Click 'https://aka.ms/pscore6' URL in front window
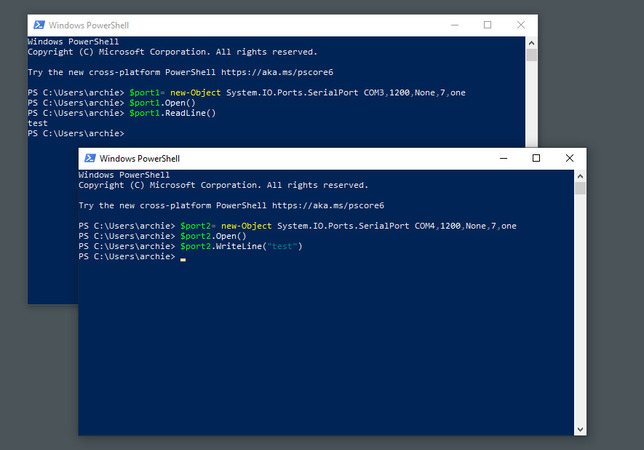Viewport: 644px width, 450px height. 328,205
